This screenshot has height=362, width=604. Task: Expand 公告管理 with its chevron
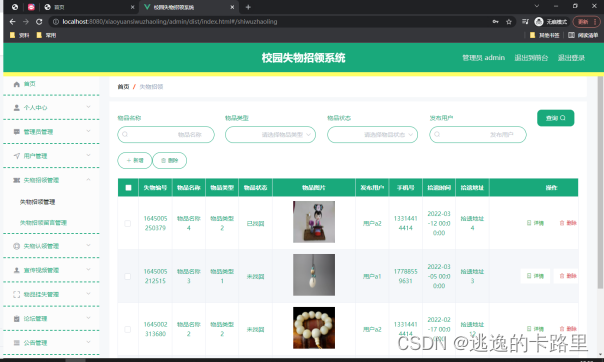(x=88, y=342)
